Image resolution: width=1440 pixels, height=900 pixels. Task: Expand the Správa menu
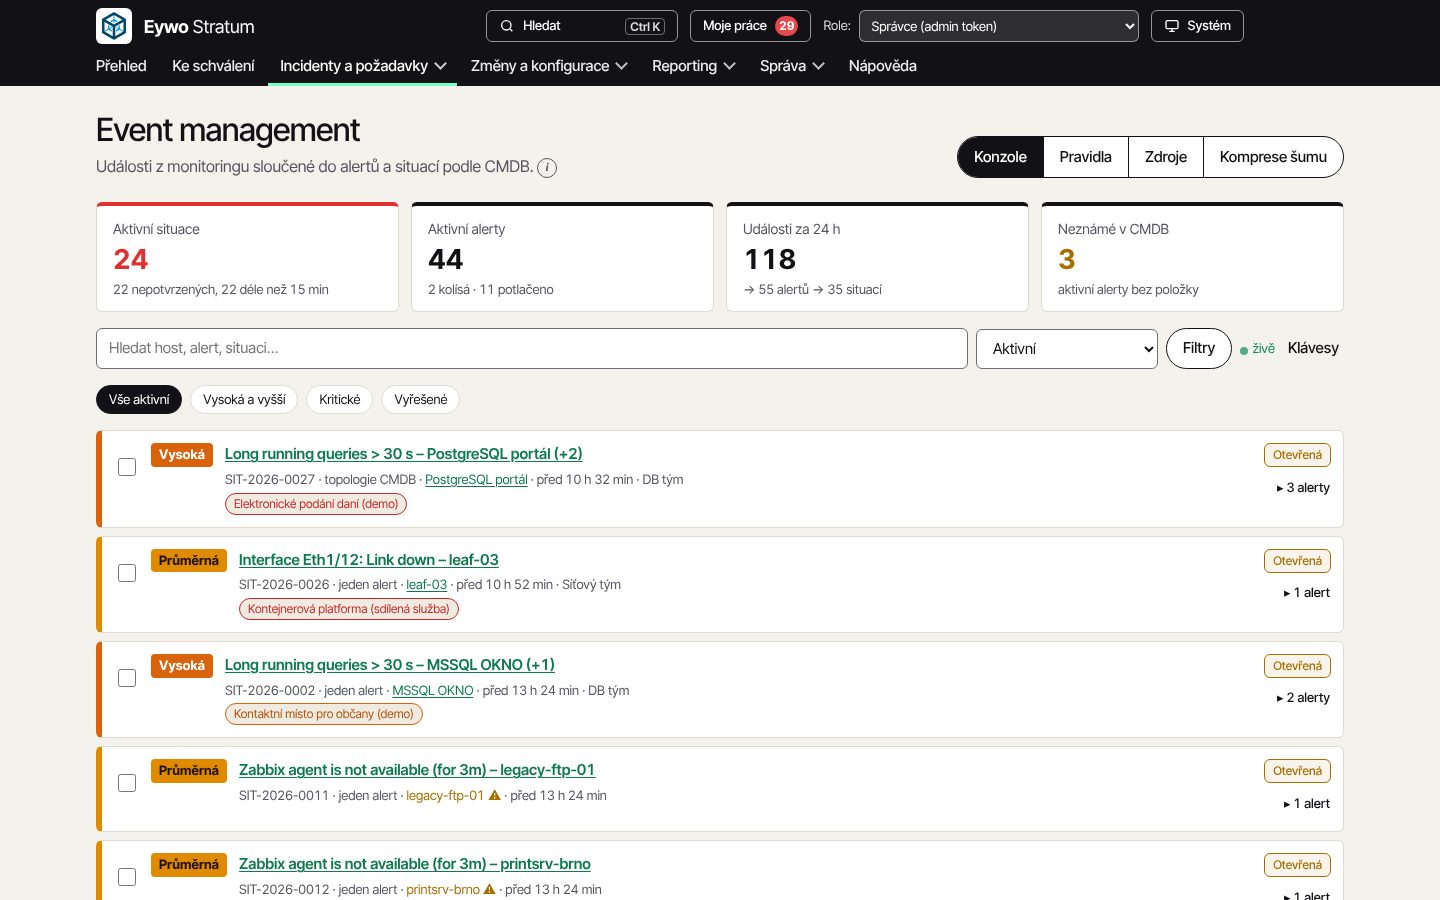coord(792,66)
